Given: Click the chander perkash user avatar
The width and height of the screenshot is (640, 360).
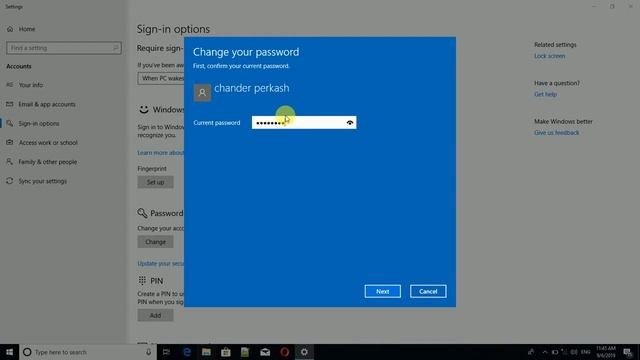Looking at the screenshot, I should (202, 93).
